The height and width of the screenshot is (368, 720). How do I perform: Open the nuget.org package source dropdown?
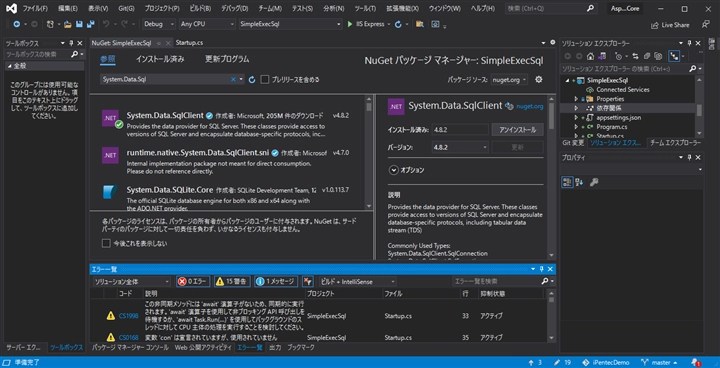(509, 79)
